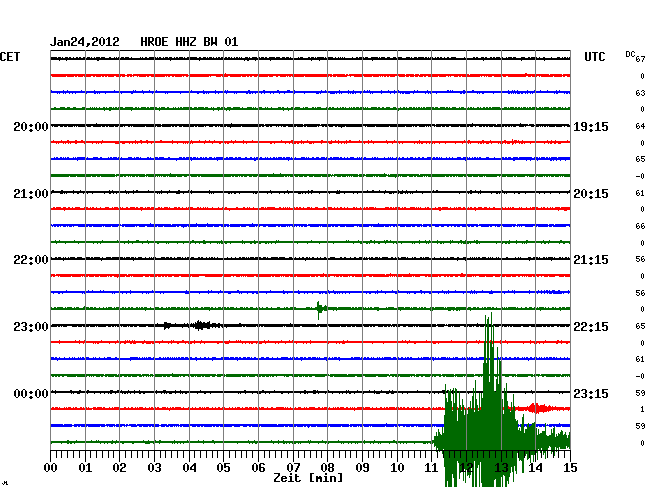
Task: Click the DC offset value 66
Action: coord(640,226)
